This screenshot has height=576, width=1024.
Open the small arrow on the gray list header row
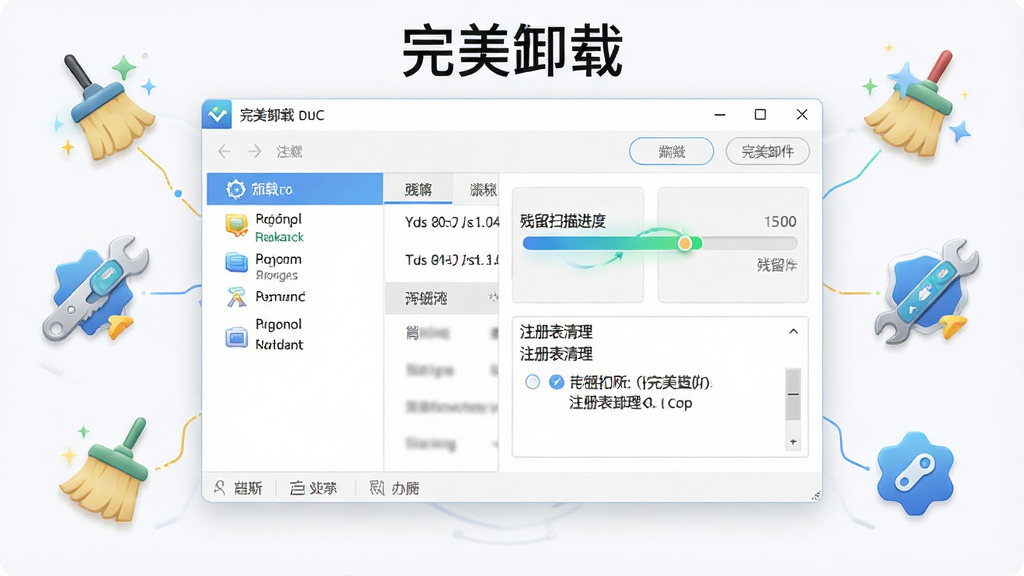tap(492, 298)
